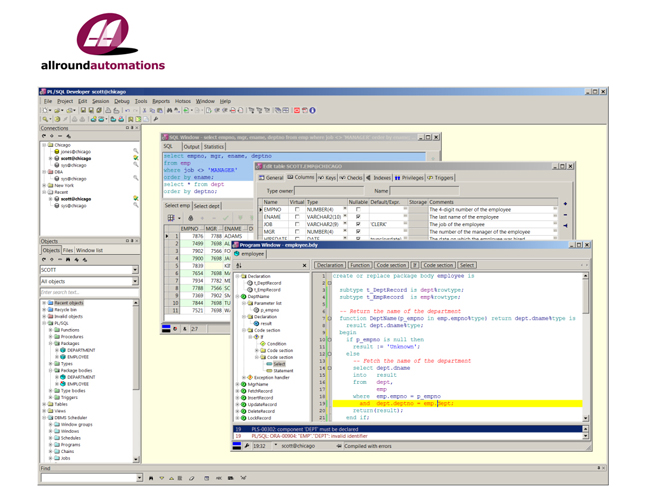Image resolution: width=650 pixels, height=493 pixels.
Task: Click the eraser icon in the Find bar
Action: coord(192,478)
